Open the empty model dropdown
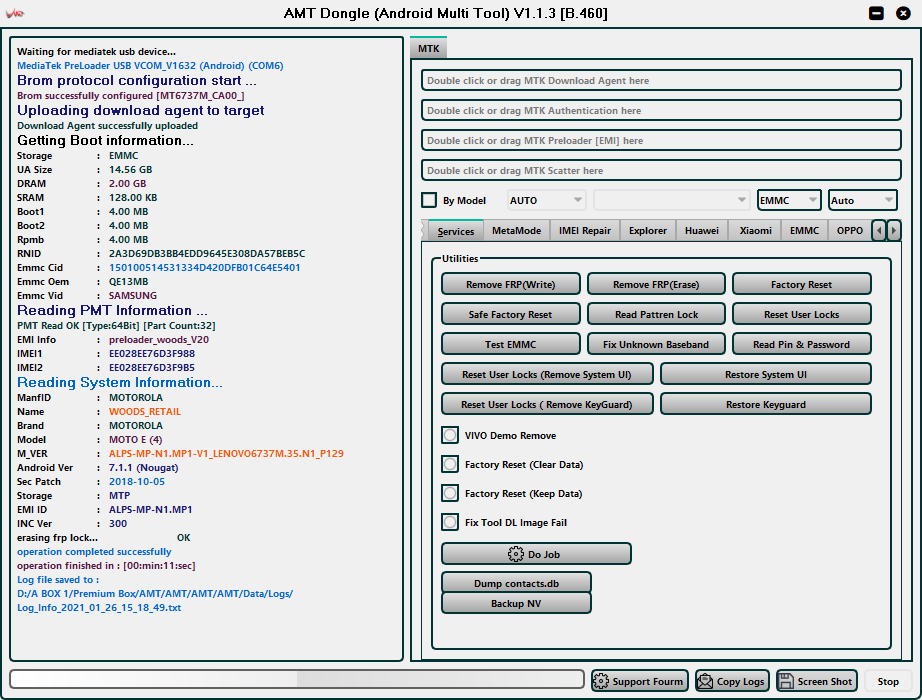 [x=672, y=201]
